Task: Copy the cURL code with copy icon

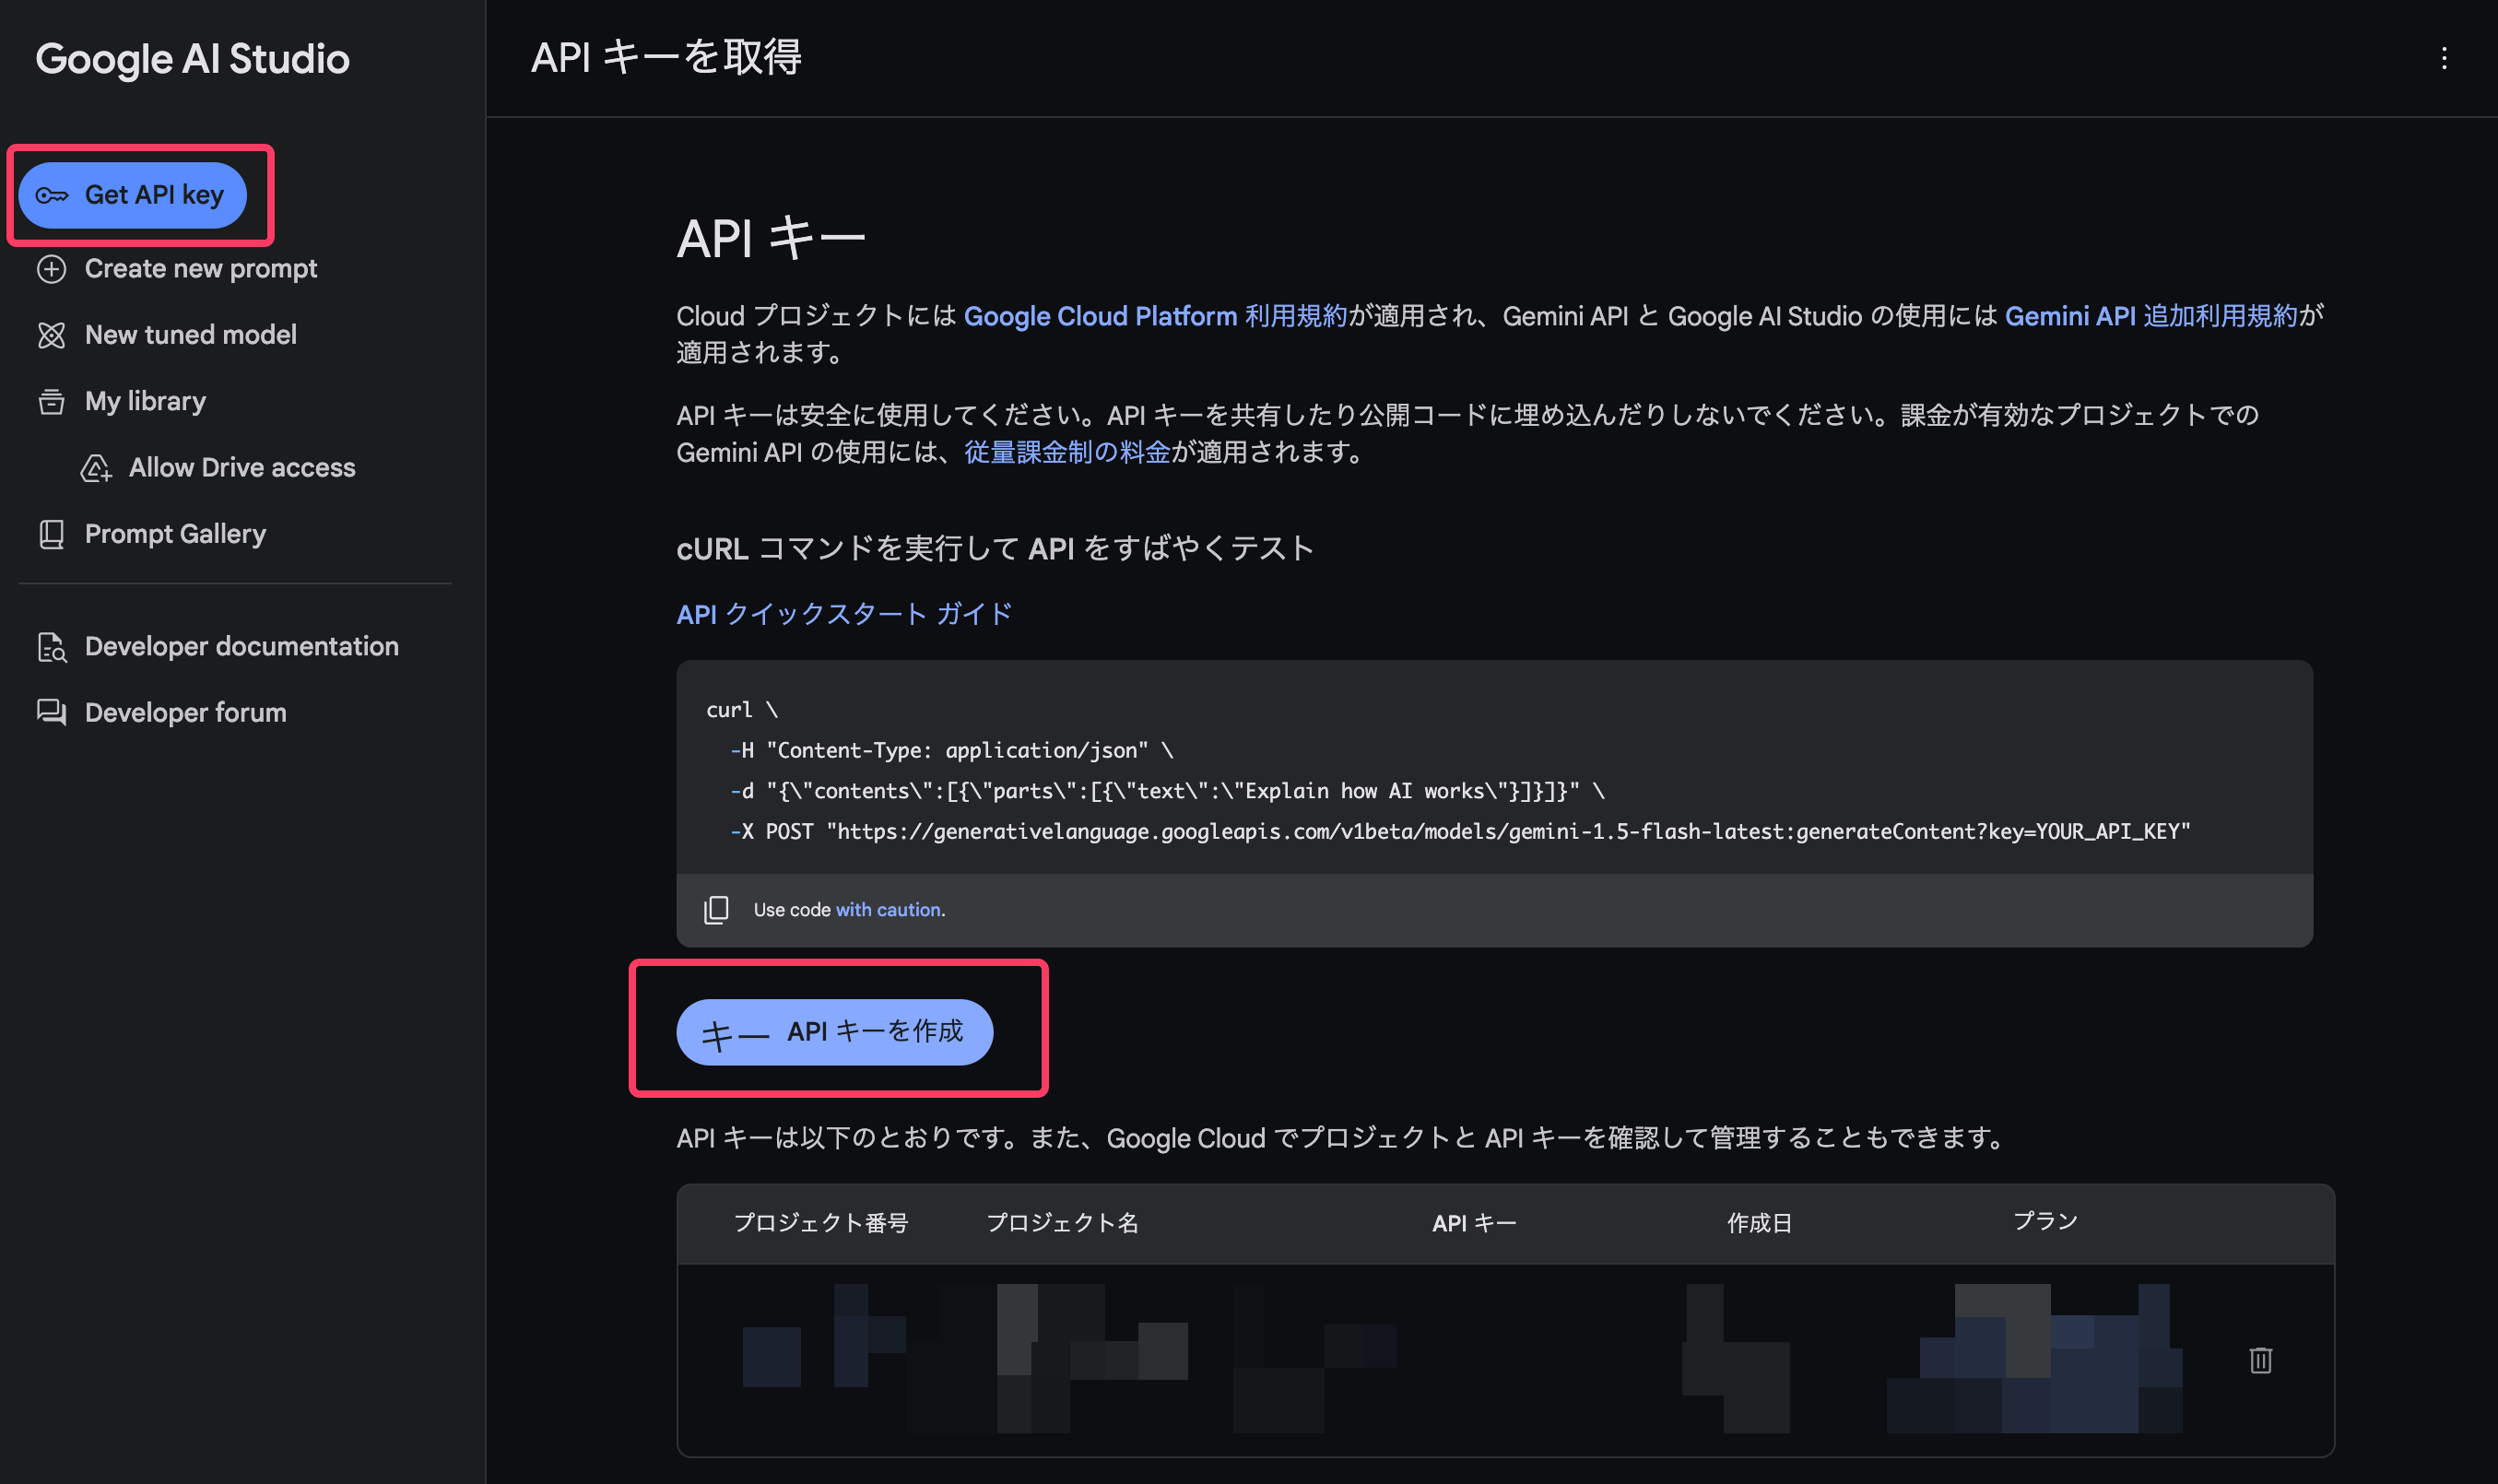Action: [716, 910]
